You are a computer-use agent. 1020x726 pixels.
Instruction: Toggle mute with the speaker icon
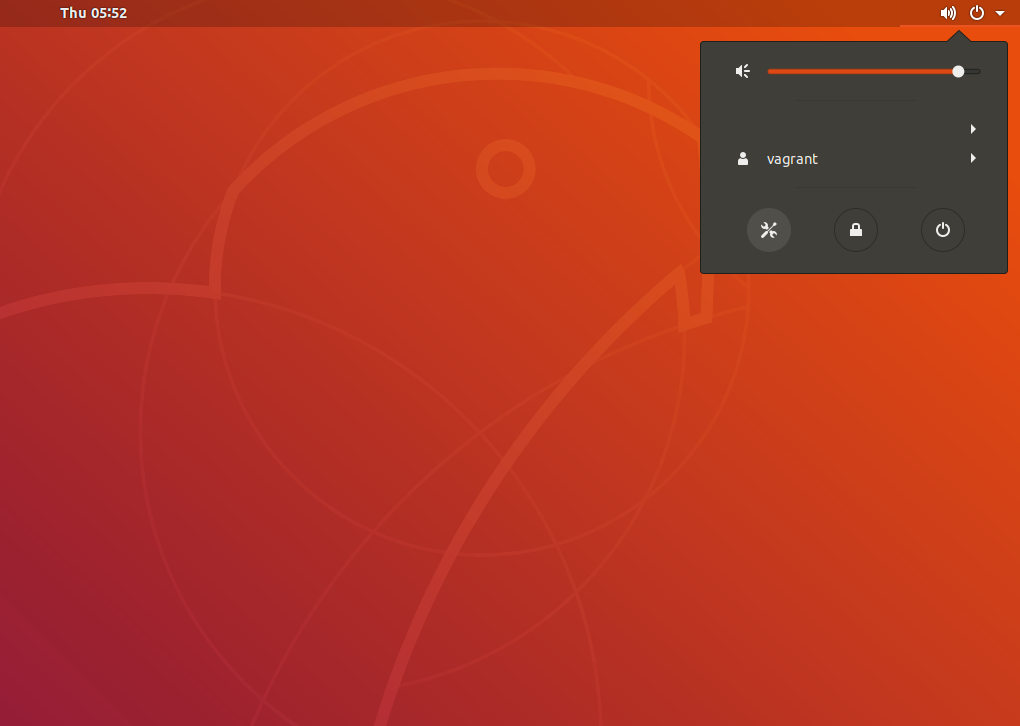(x=741, y=71)
